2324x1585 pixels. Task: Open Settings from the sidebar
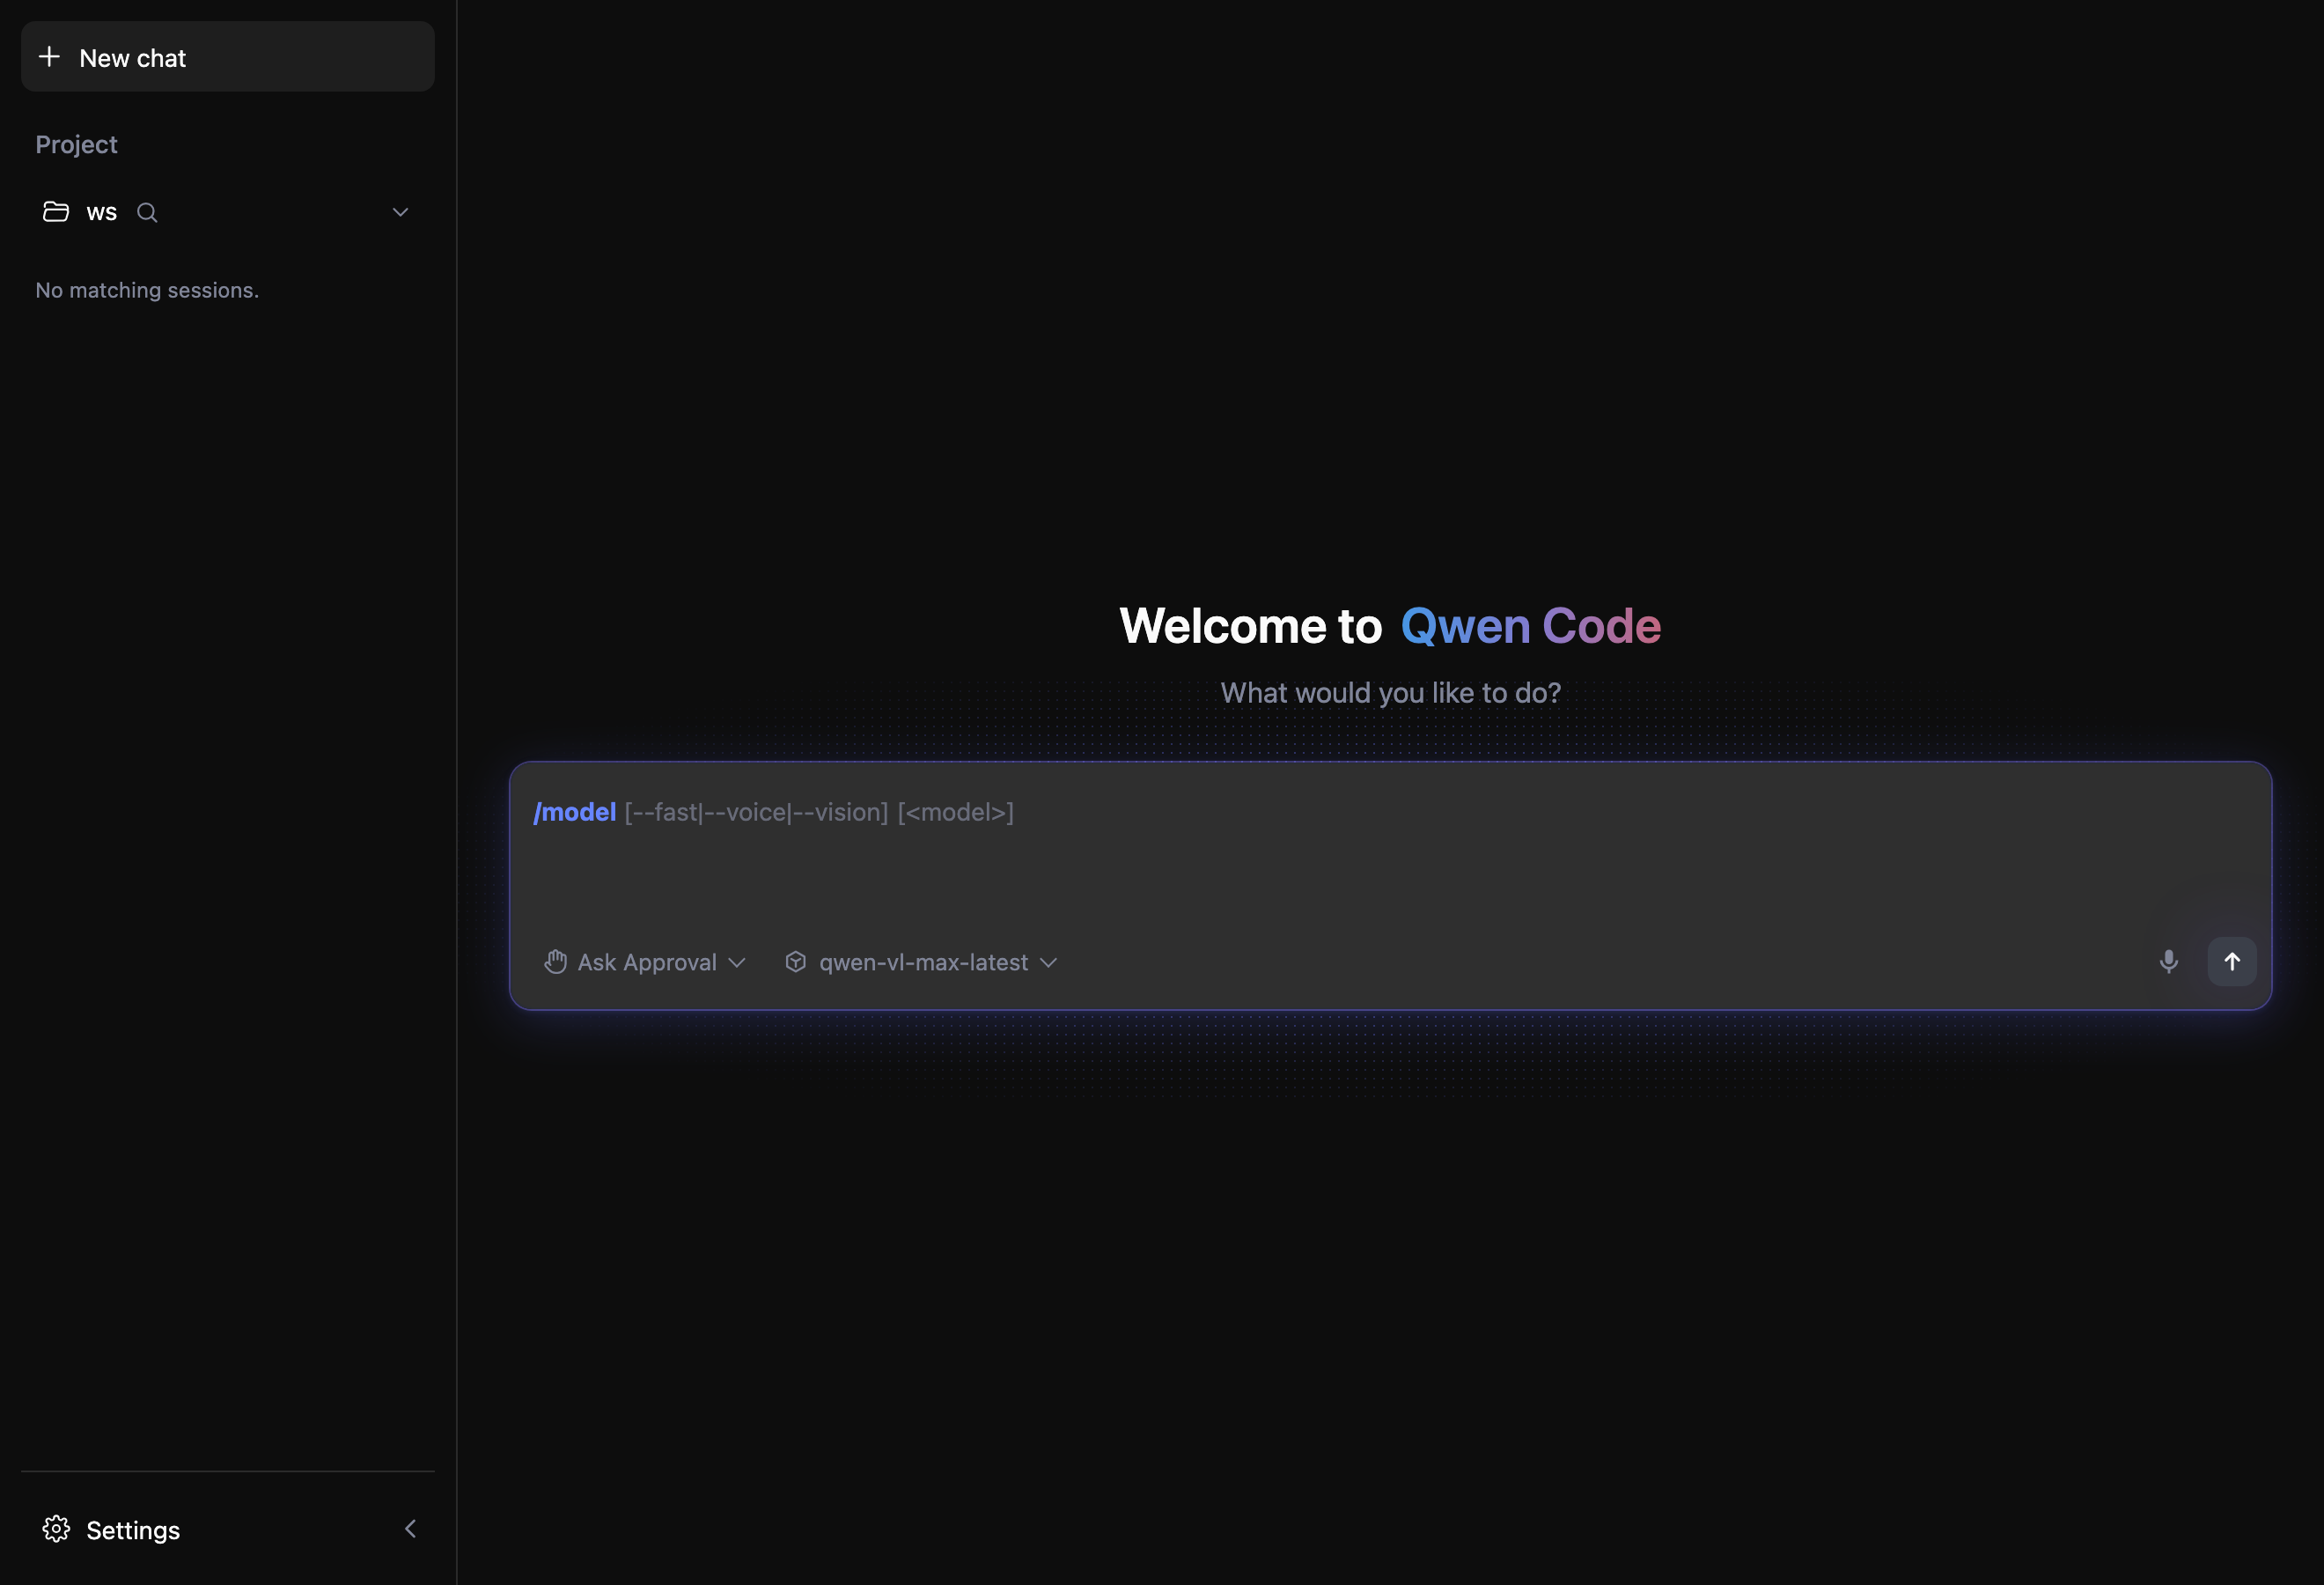pyautogui.click(x=133, y=1530)
